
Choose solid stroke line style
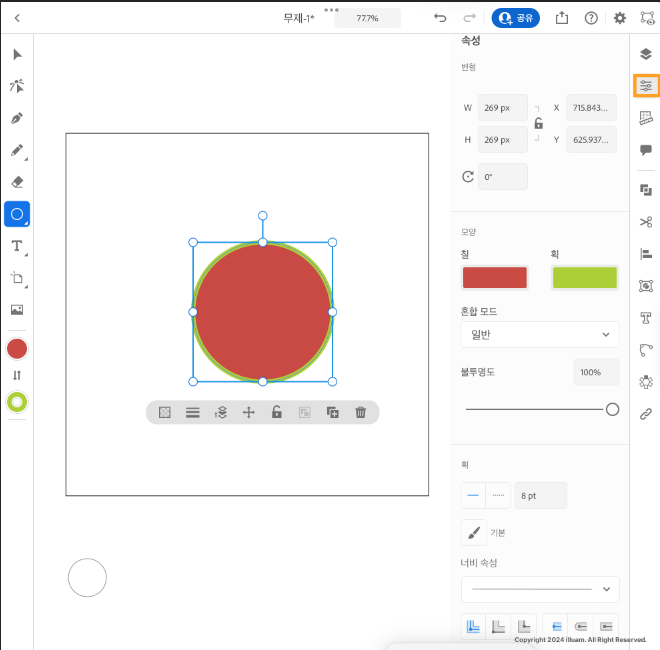pos(473,495)
